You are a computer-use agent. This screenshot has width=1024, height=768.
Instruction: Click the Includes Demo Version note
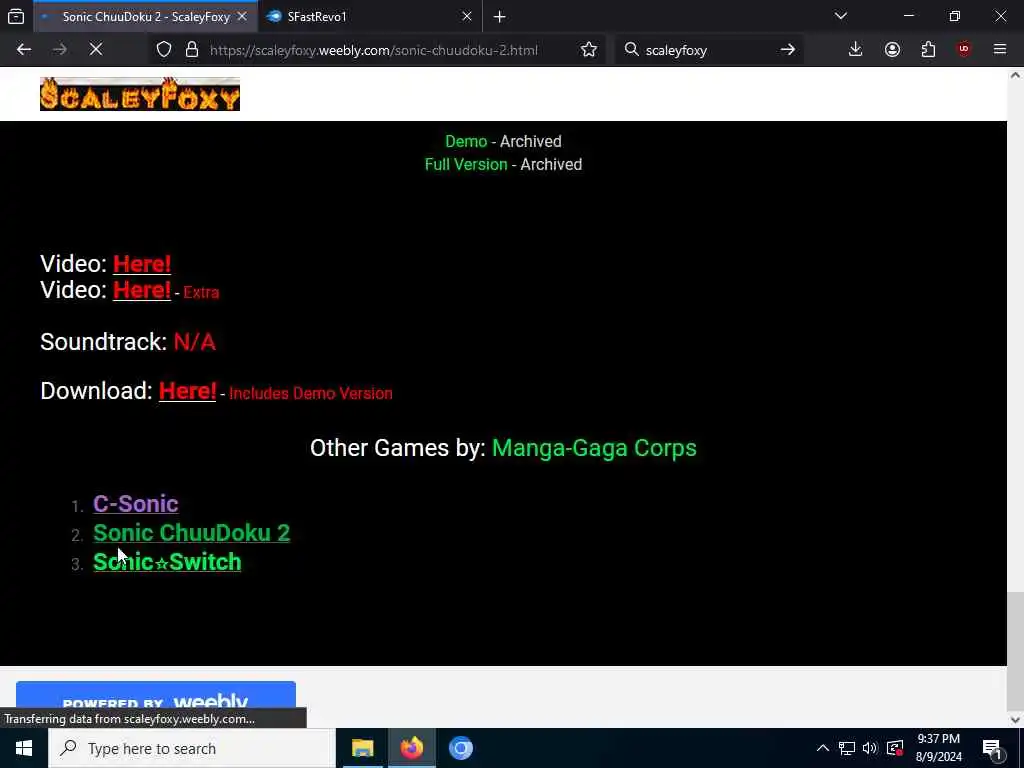[311, 394]
